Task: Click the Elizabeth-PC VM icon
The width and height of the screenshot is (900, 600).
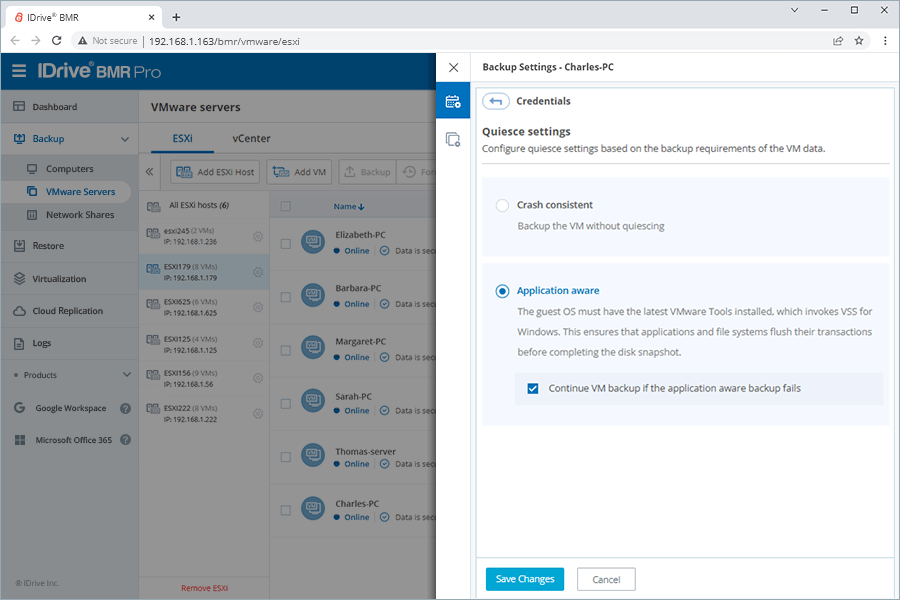Action: (313, 244)
